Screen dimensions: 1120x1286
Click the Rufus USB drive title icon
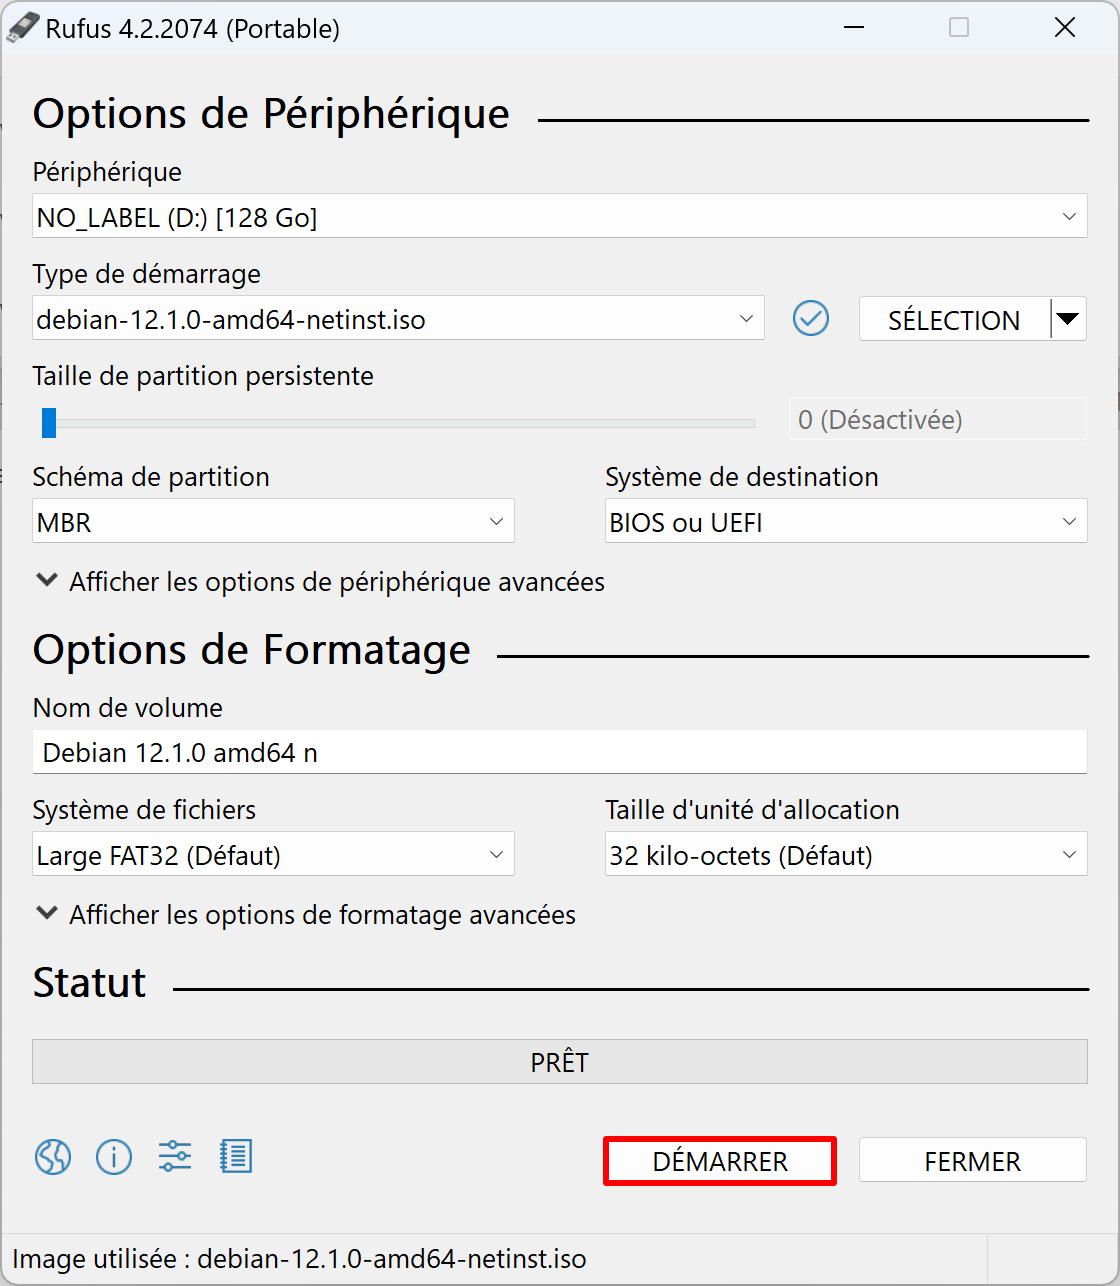(23, 28)
